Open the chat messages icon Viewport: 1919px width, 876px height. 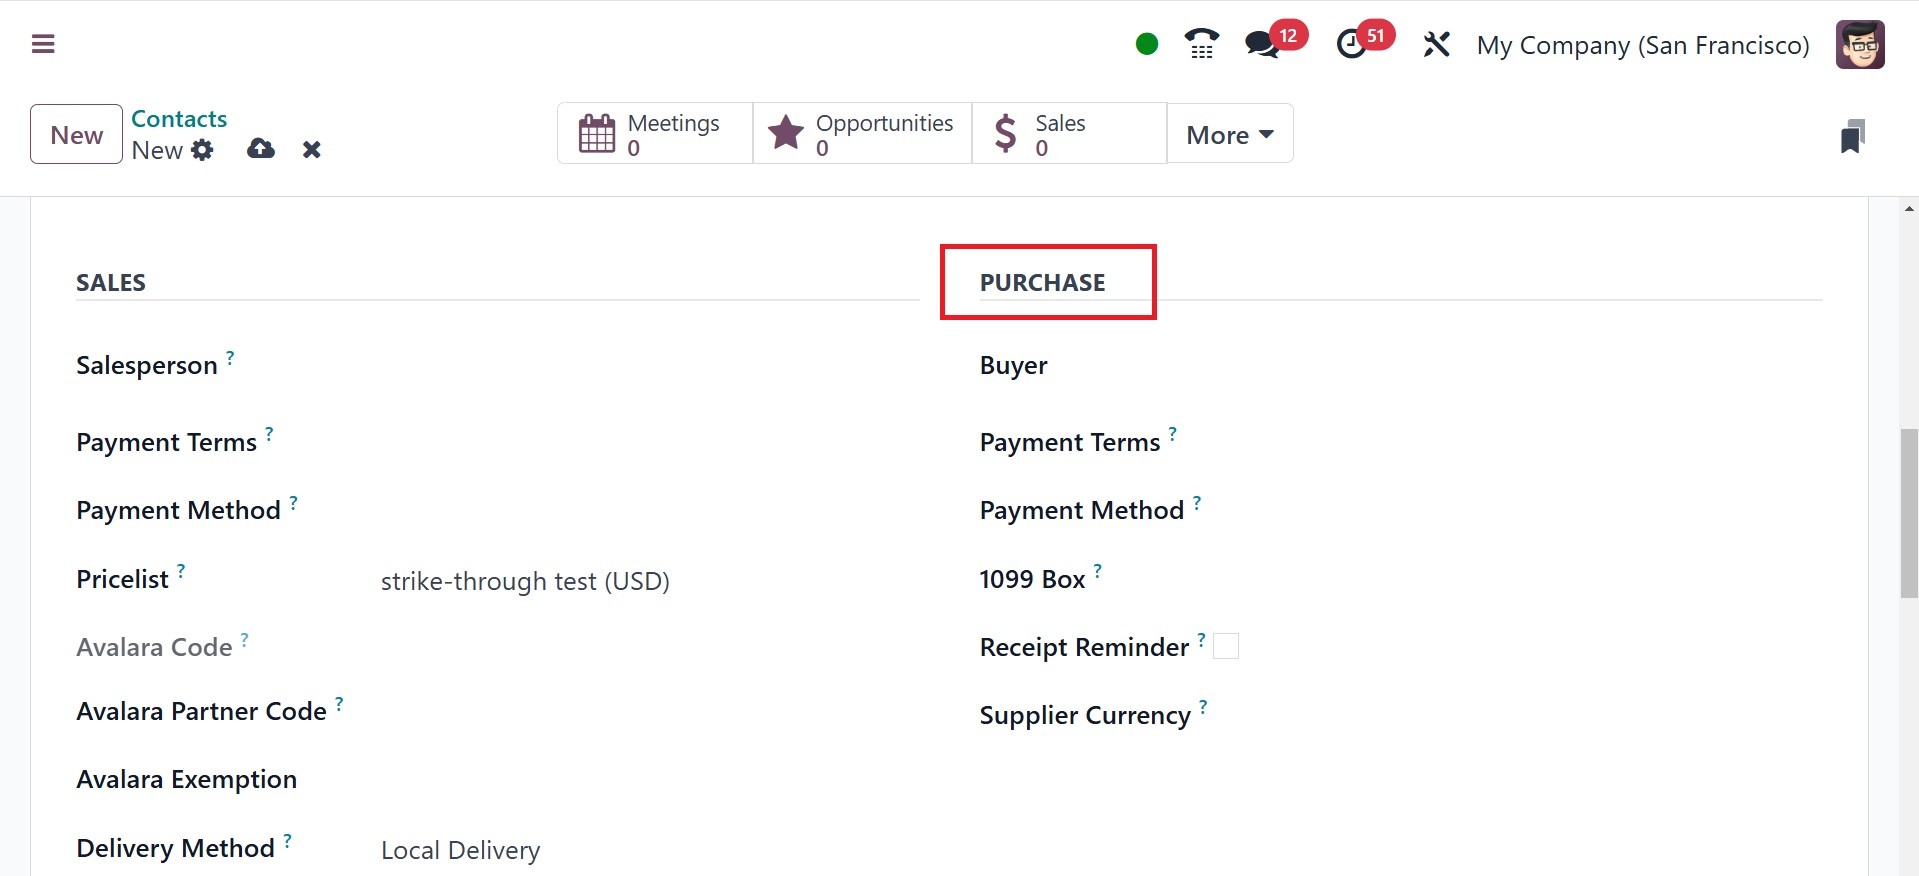click(x=1262, y=44)
